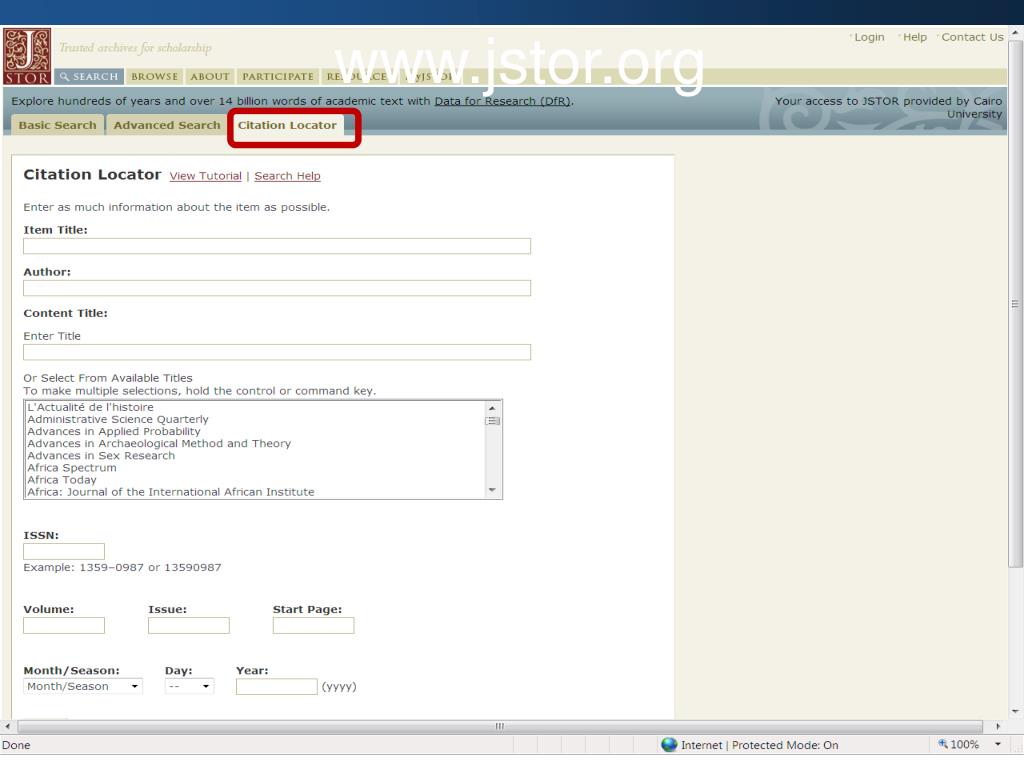Open the Day dropdown
This screenshot has height=768, width=1024.
point(189,686)
